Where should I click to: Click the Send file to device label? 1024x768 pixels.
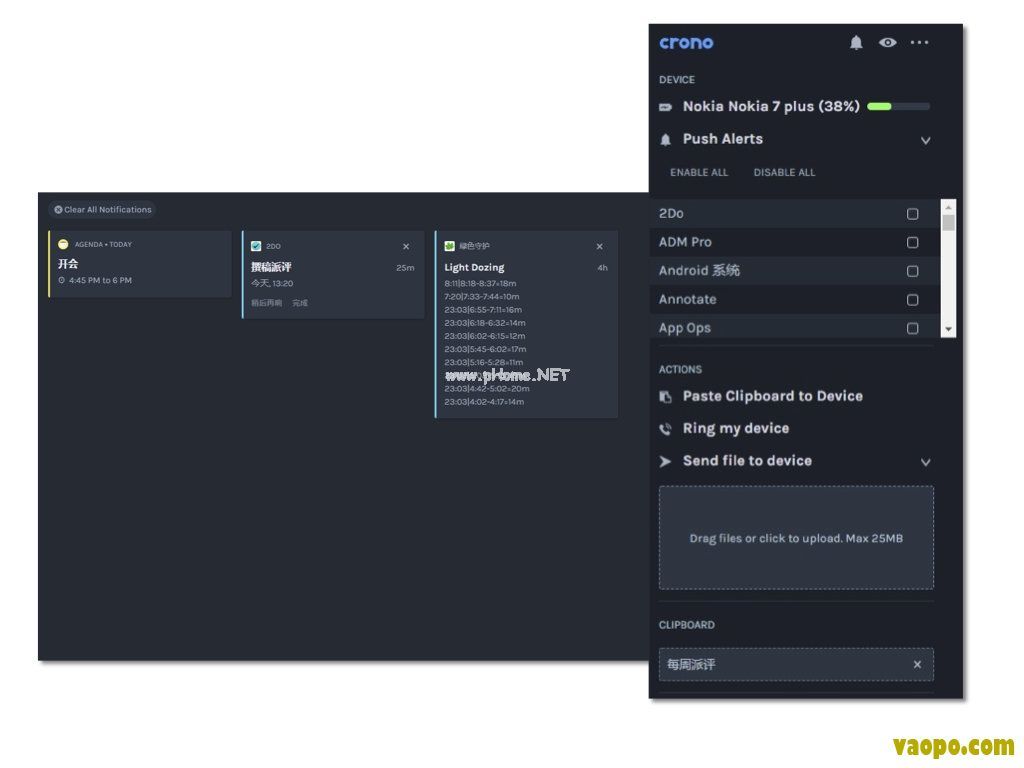point(747,461)
